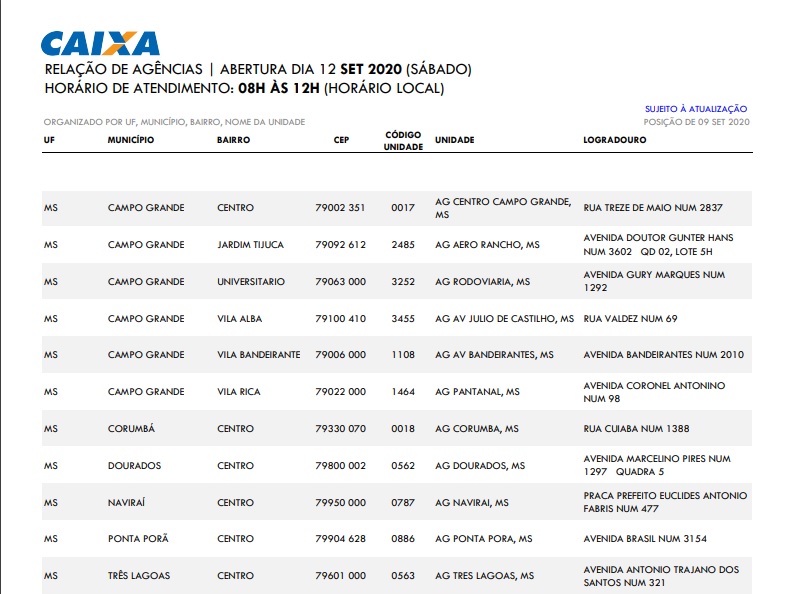Select the UNIDADE column header

click(455, 140)
